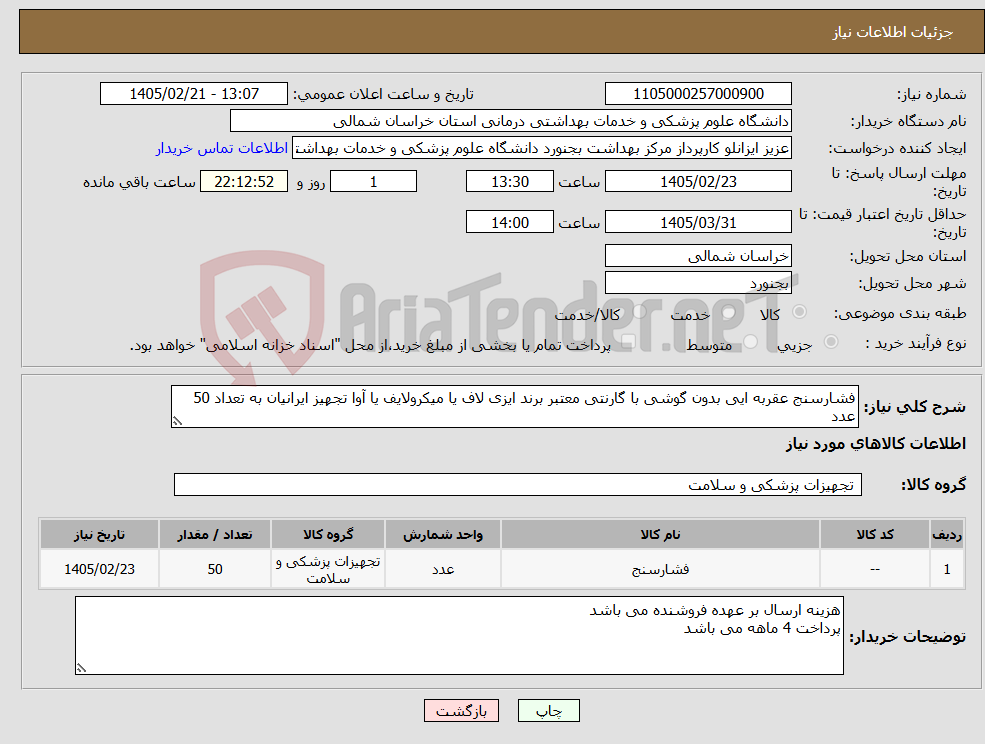Select the متوسط purchase type radio
Viewport: 985px width, 744px height.
click(x=751, y=342)
